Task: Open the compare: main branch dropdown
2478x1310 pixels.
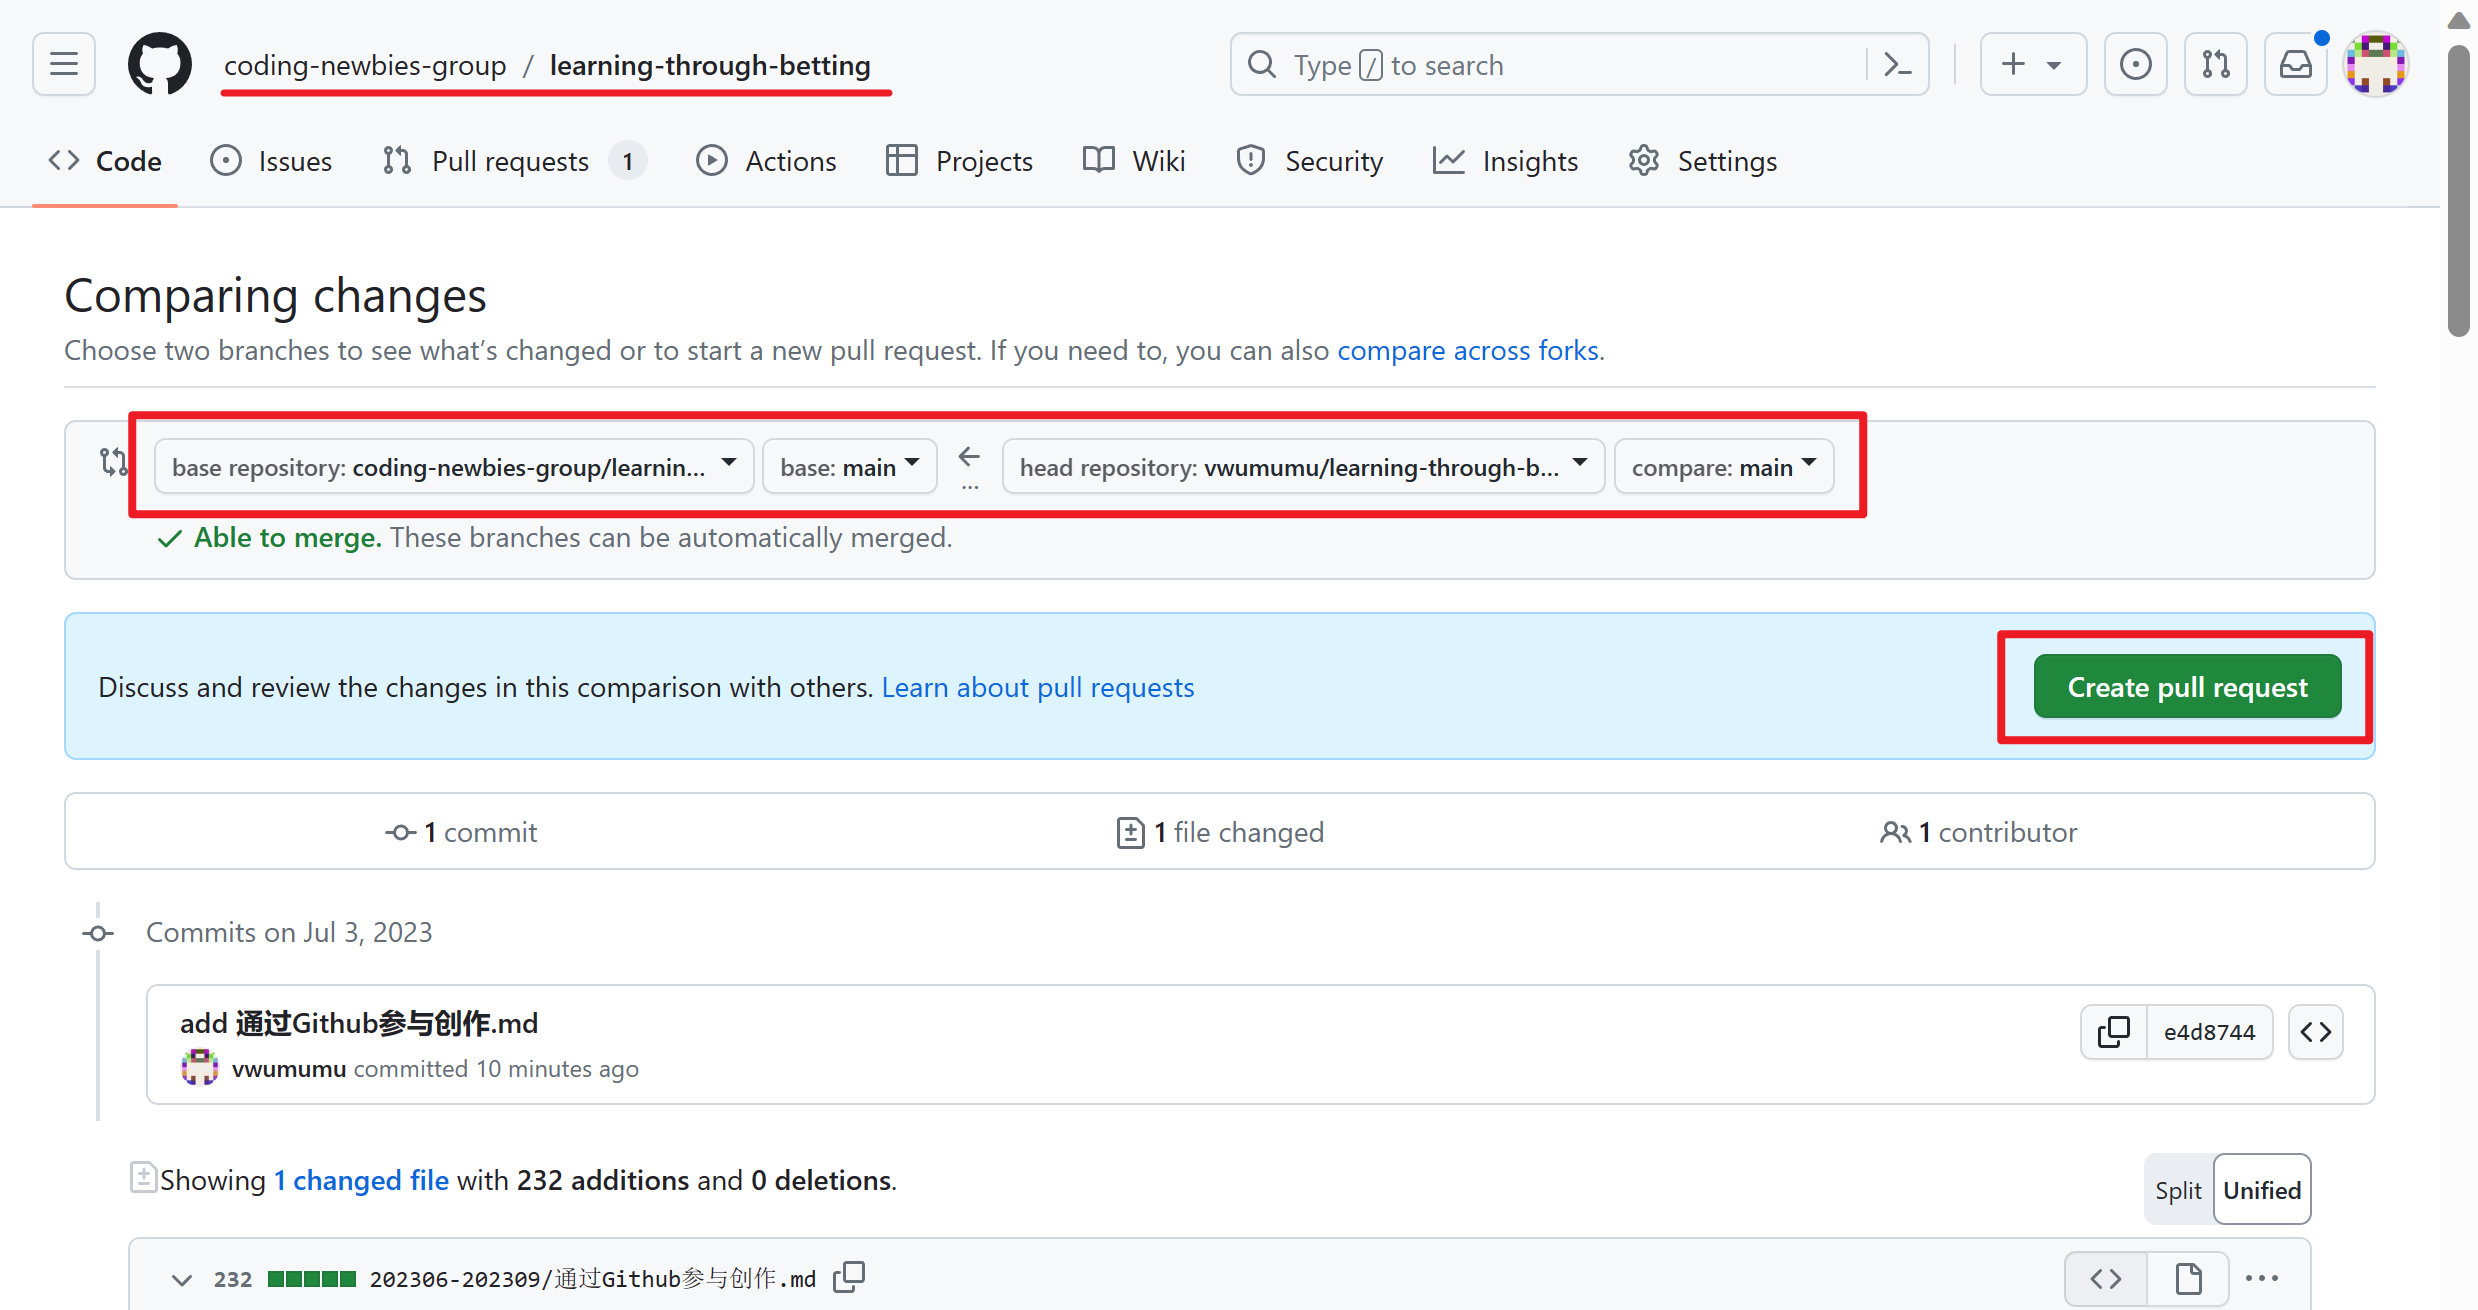Action: (1723, 467)
